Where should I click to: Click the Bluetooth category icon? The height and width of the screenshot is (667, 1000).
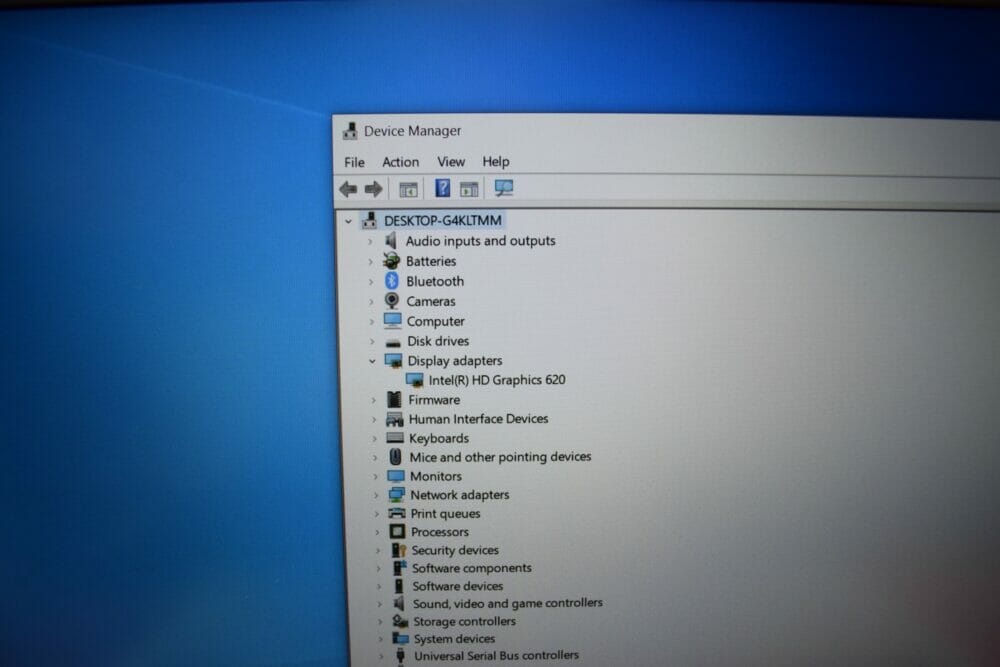tap(392, 281)
